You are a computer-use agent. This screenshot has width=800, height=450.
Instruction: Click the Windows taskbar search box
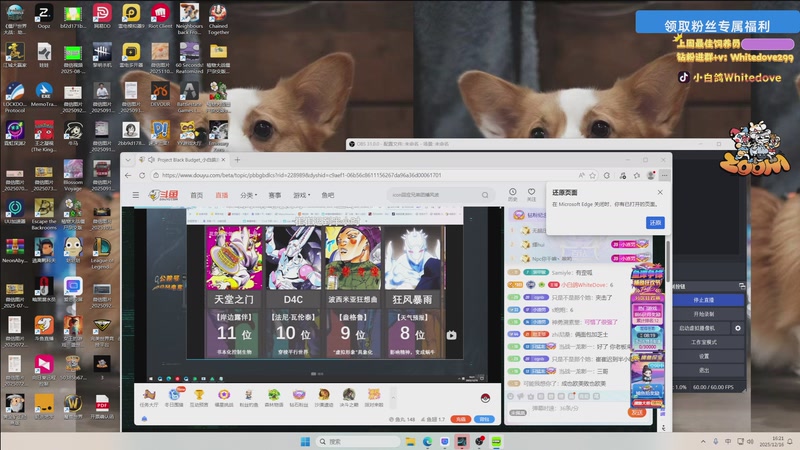pyautogui.click(x=357, y=441)
